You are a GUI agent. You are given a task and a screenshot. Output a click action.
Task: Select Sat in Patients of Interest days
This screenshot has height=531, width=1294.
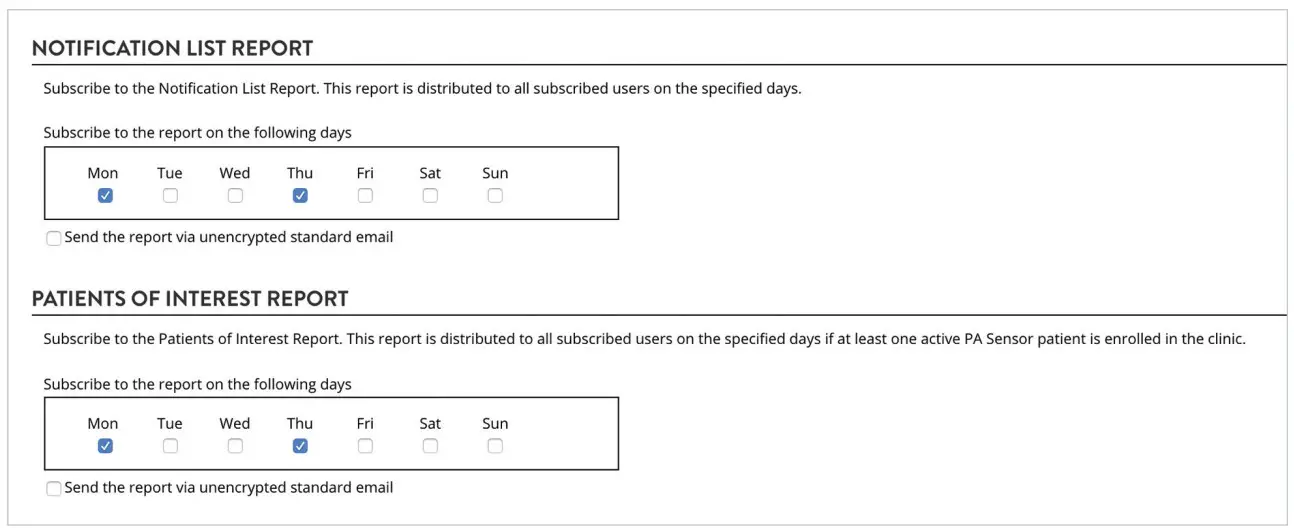(x=430, y=446)
